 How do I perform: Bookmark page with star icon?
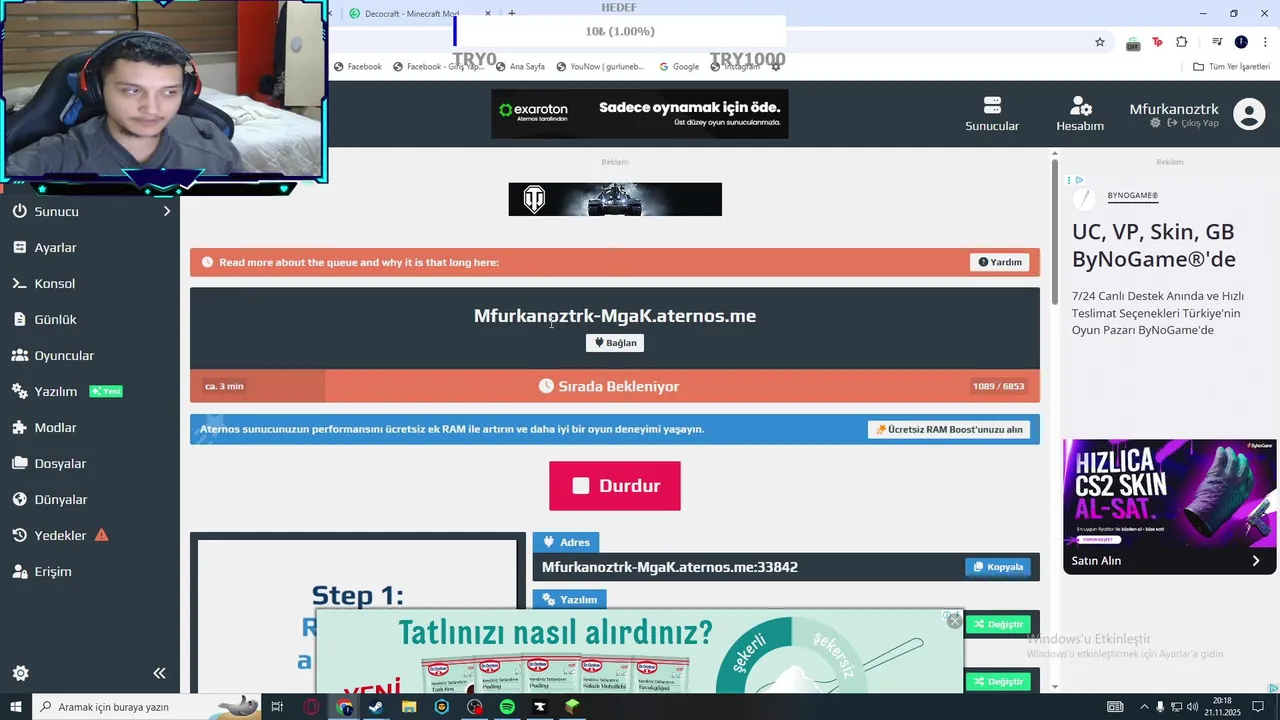1100,42
